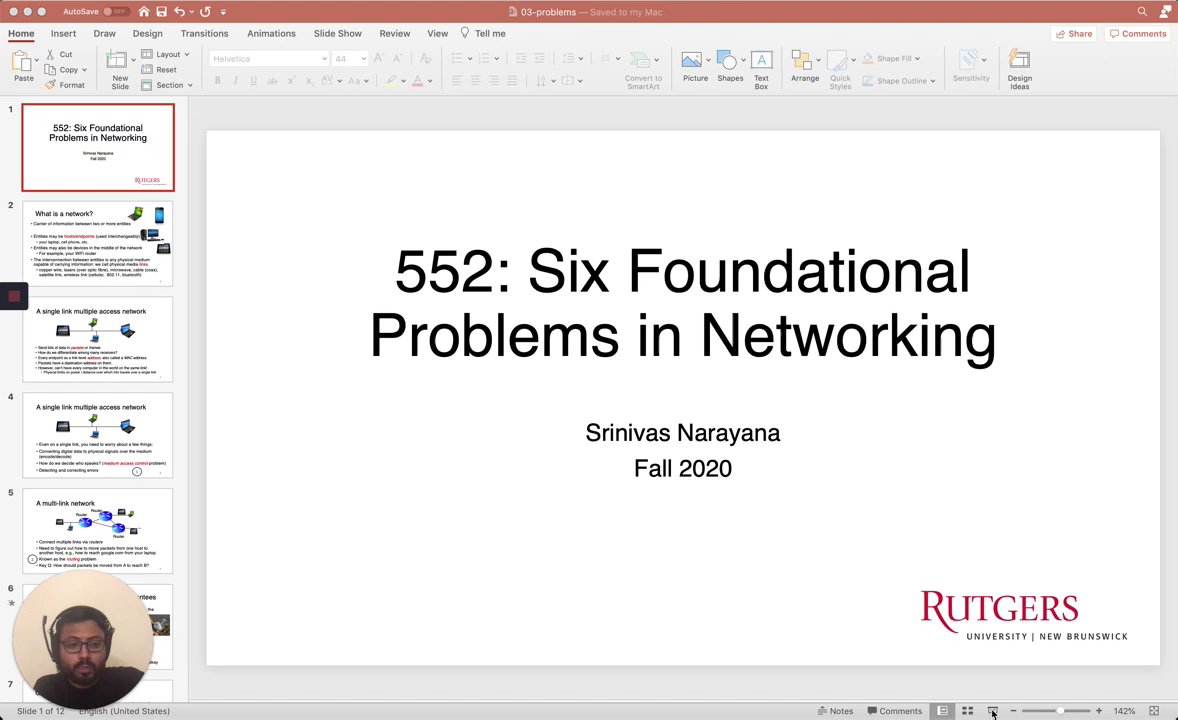The image size is (1178, 720).
Task: Zoom out with the minus button
Action: (1013, 711)
